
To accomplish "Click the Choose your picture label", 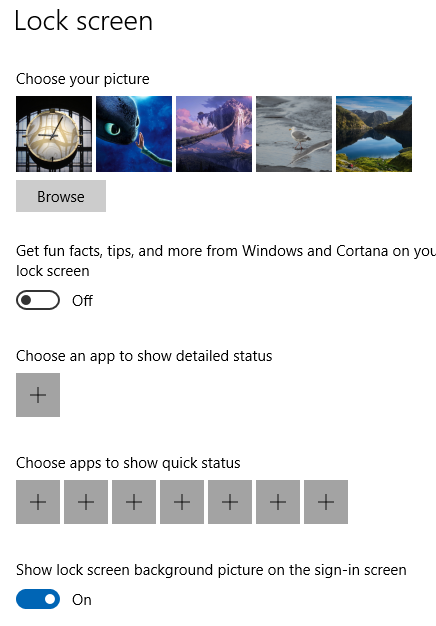I will [83, 79].
